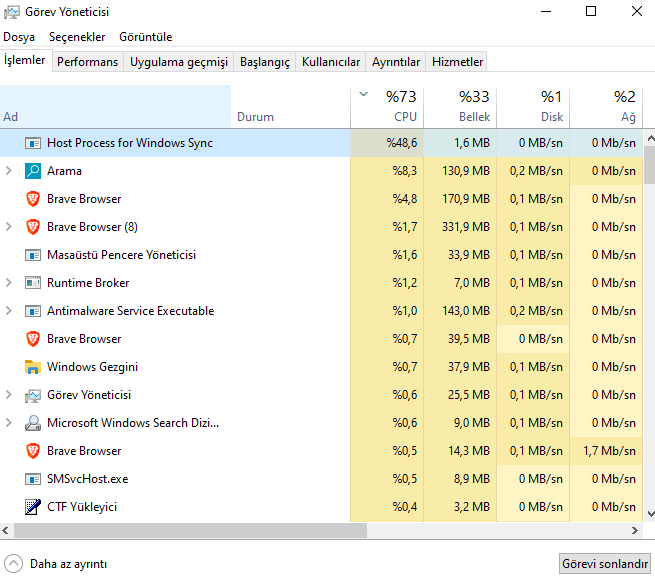Select the CTF Yükleyici process name

tap(82, 507)
